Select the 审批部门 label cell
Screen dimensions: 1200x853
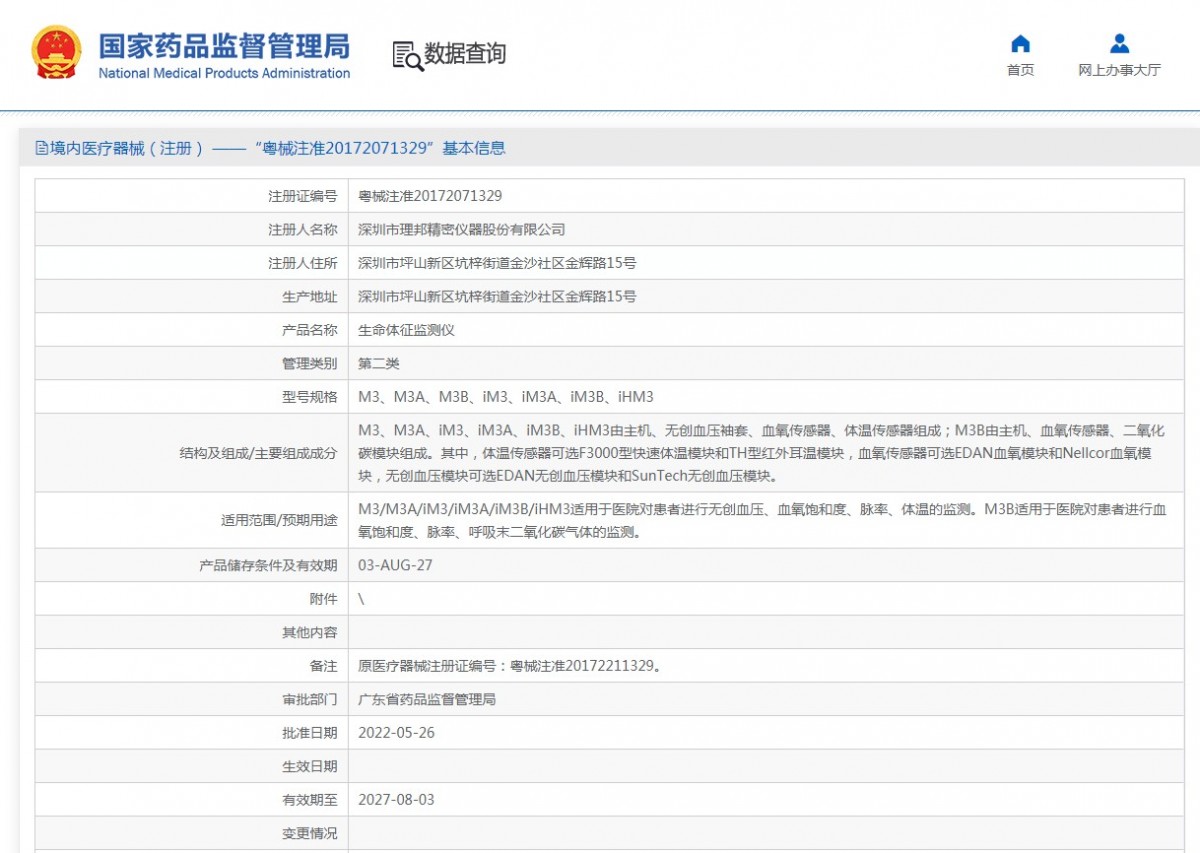(x=192, y=699)
